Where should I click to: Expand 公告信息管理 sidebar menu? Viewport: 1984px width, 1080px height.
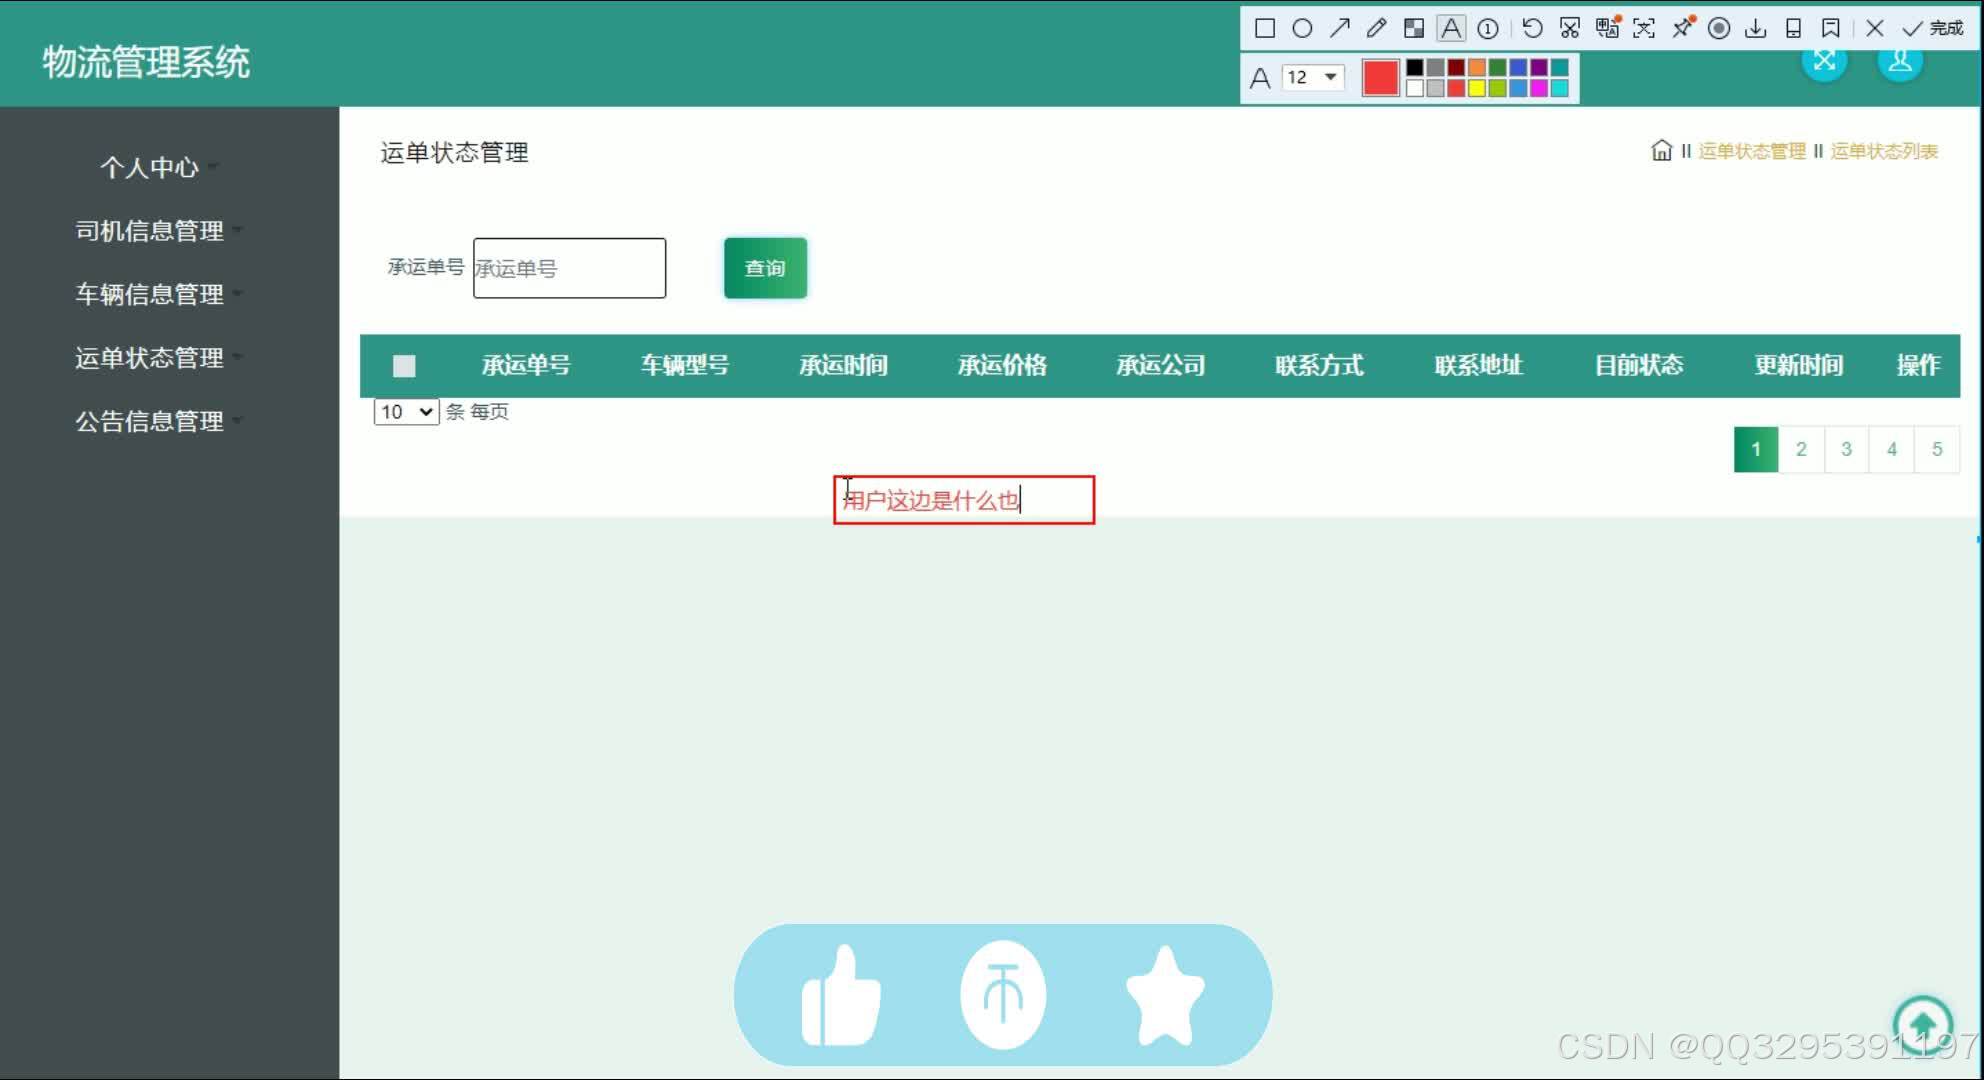coord(149,421)
